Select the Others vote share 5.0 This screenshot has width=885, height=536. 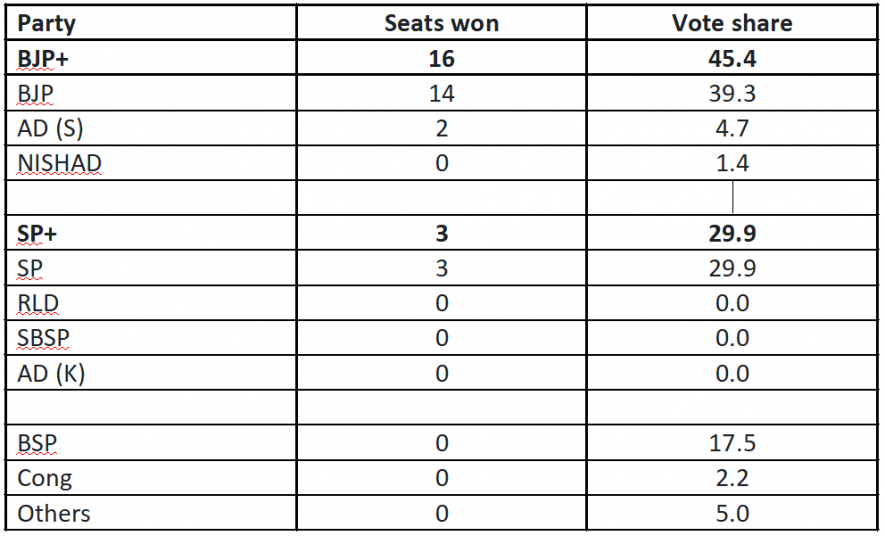pyautogui.click(x=732, y=513)
